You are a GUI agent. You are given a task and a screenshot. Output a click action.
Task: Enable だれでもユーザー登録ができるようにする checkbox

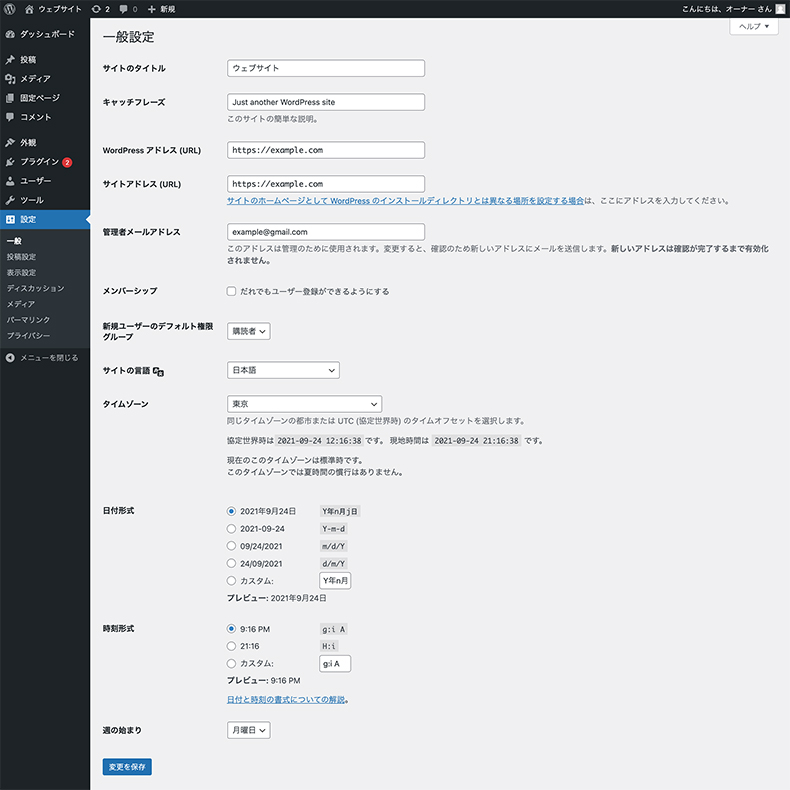[232, 291]
